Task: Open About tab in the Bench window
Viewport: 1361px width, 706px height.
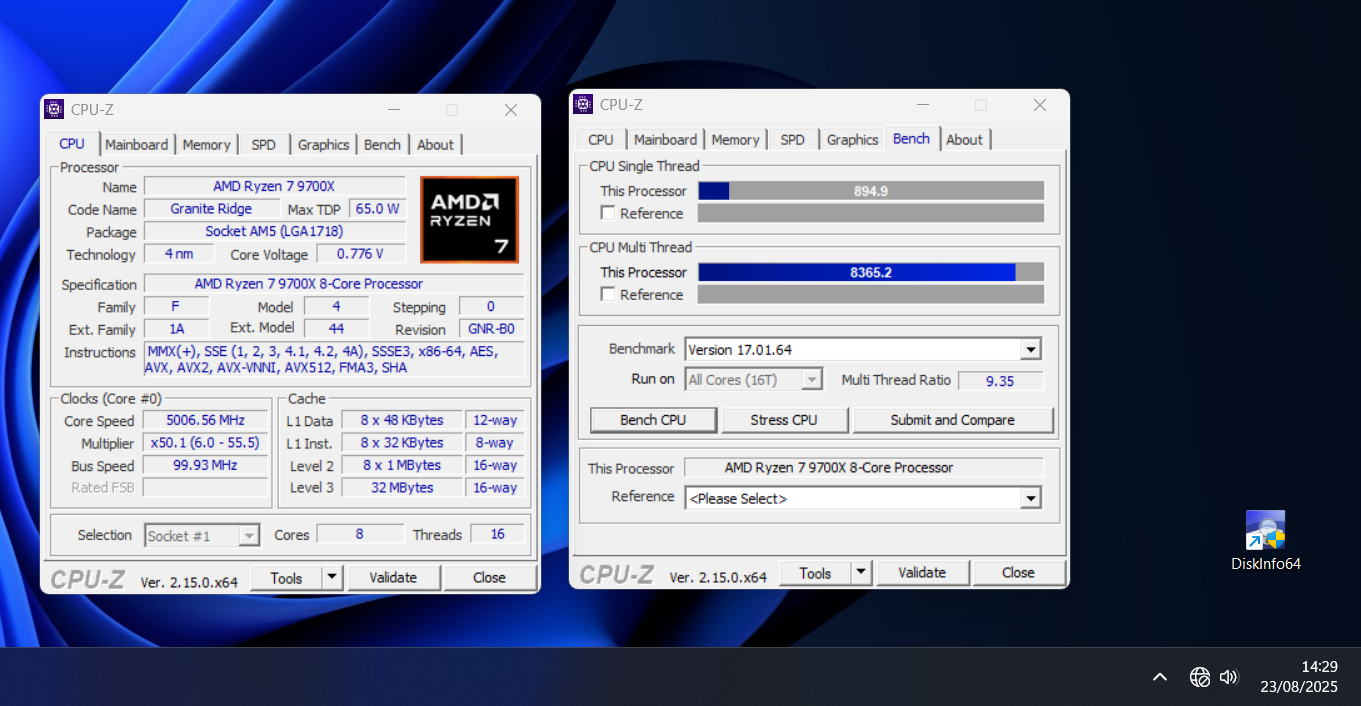Action: 965,140
